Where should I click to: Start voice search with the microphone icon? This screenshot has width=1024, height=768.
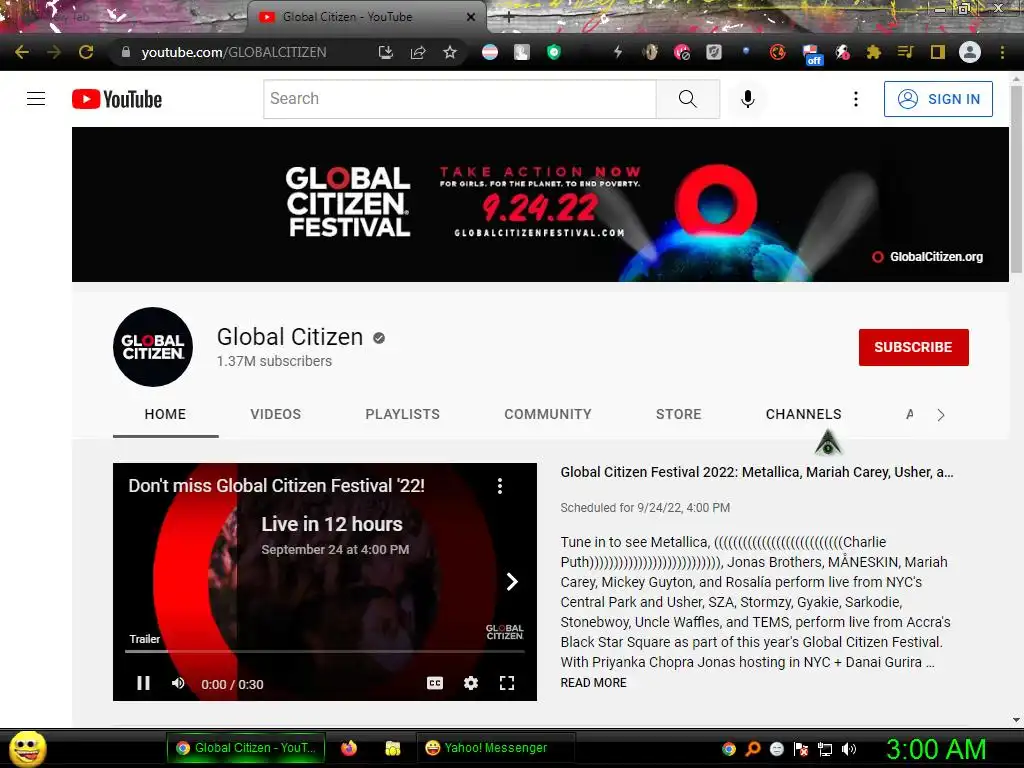point(748,99)
